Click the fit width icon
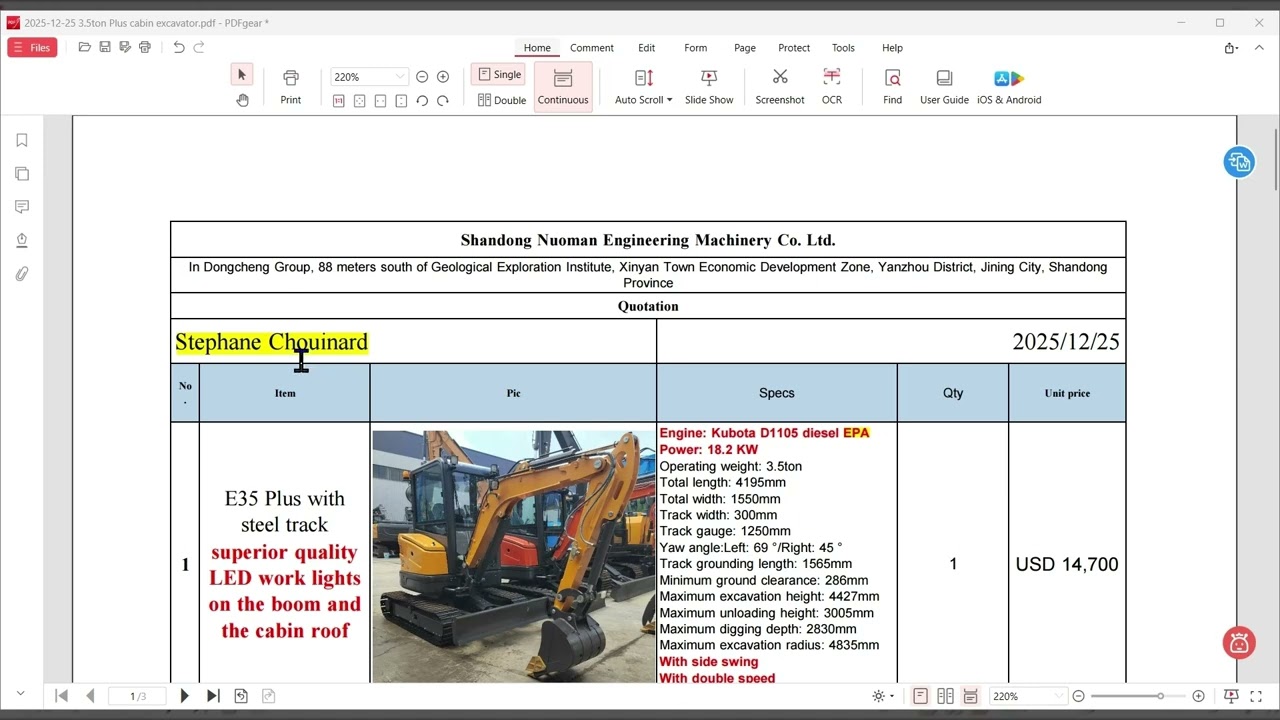The image size is (1280, 720). coord(380,101)
